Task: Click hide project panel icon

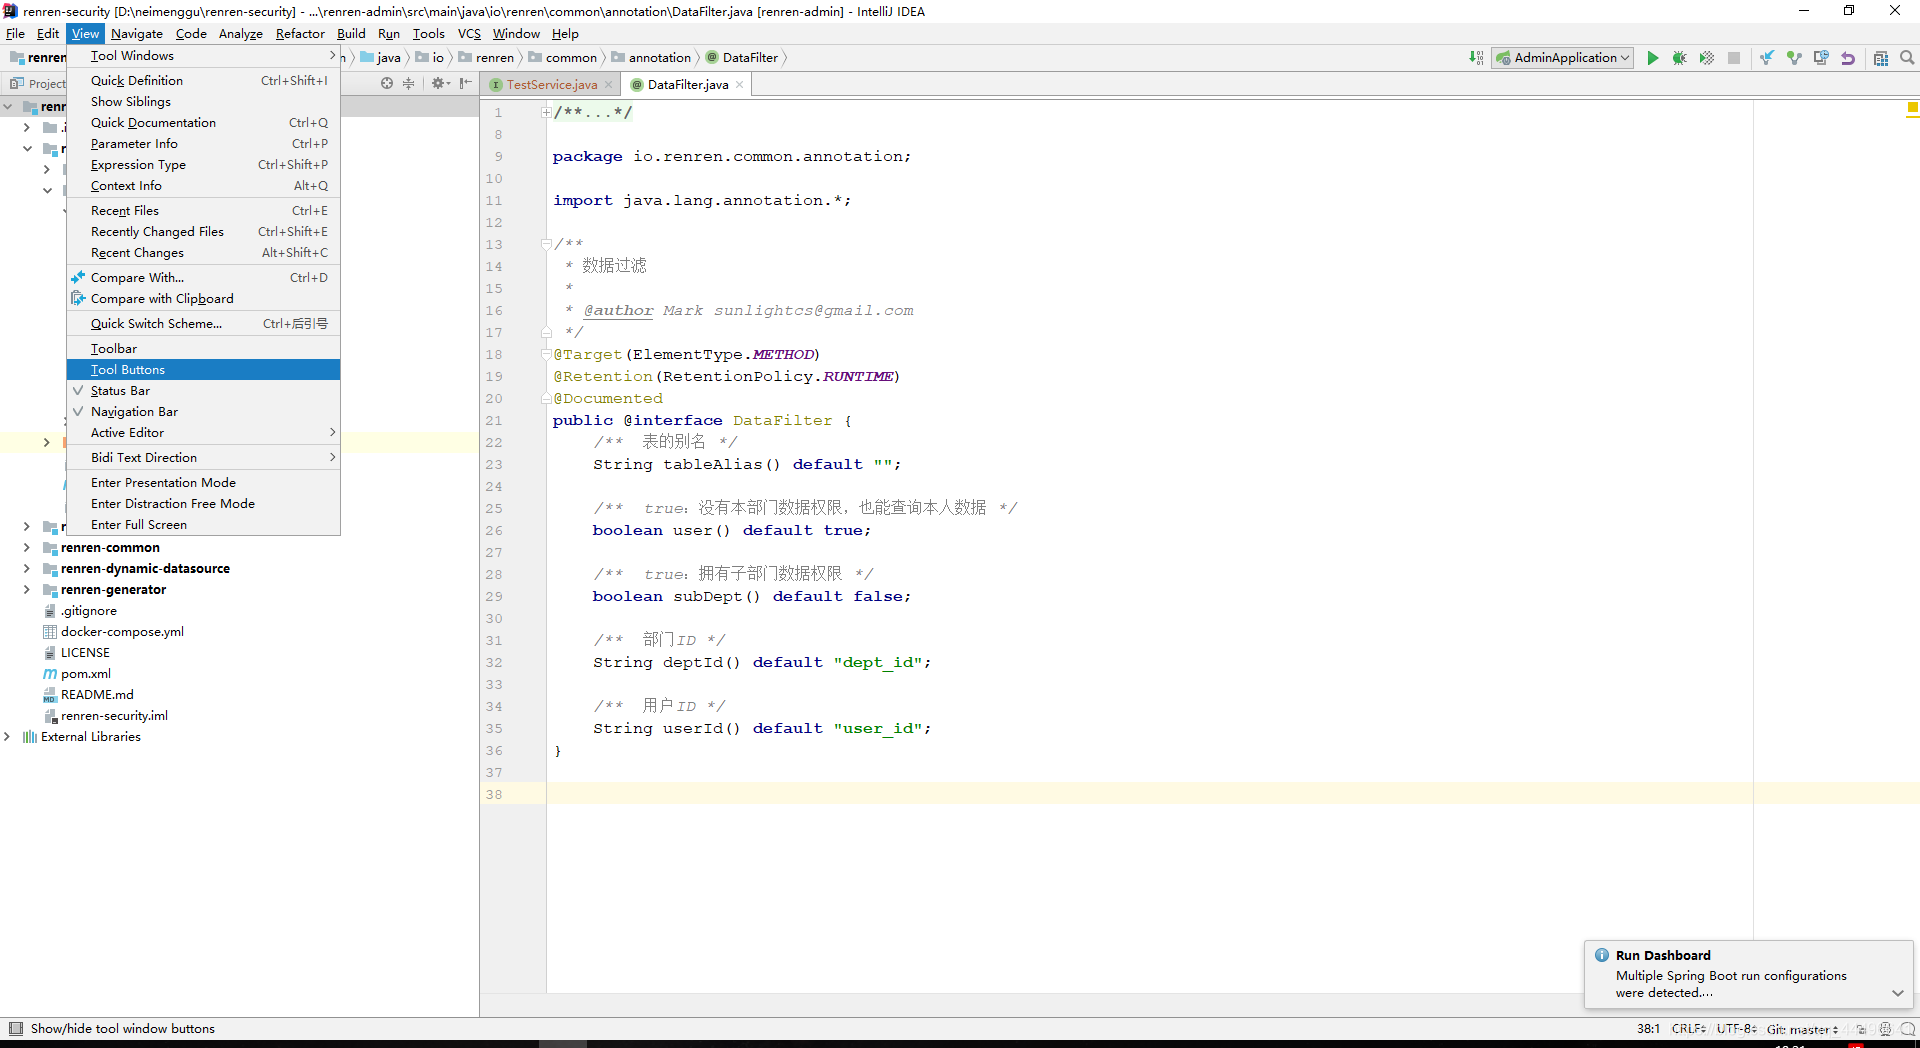Action: tap(465, 83)
